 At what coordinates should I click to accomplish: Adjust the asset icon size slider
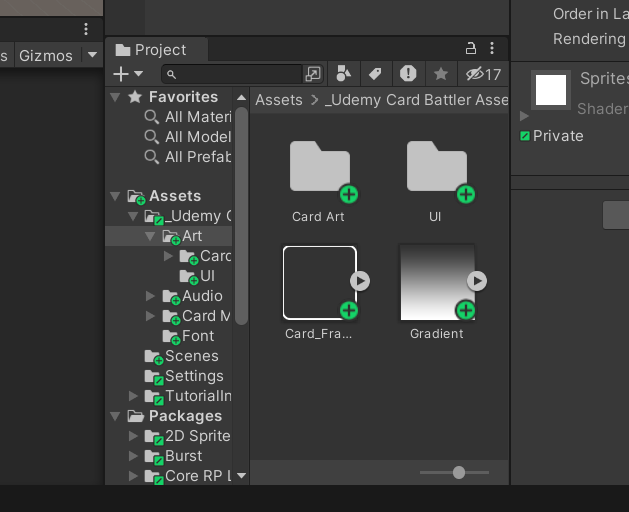(x=459, y=472)
